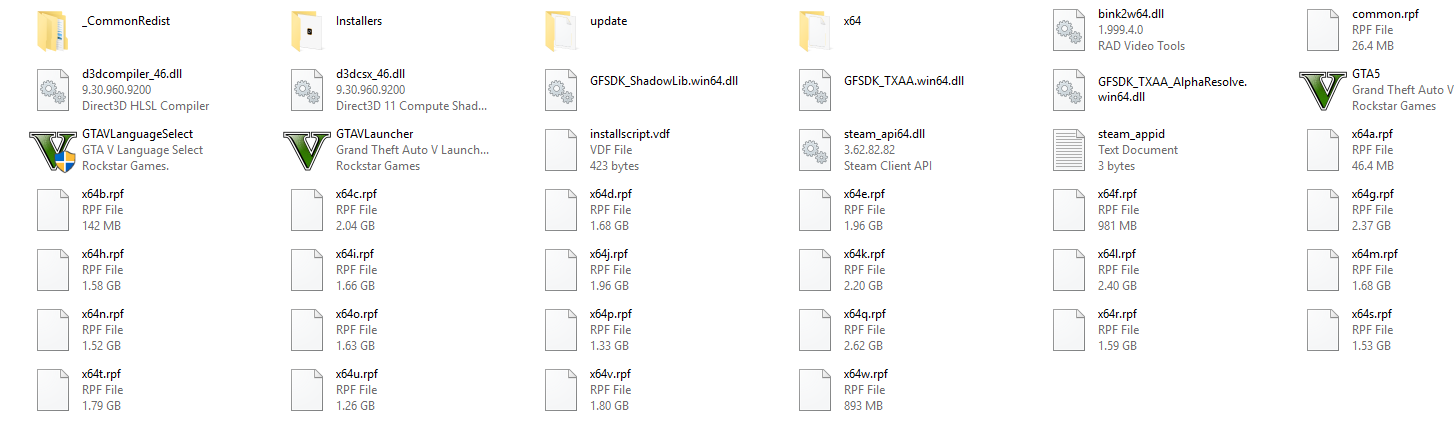Select the GTA5 application icon

point(1322,90)
